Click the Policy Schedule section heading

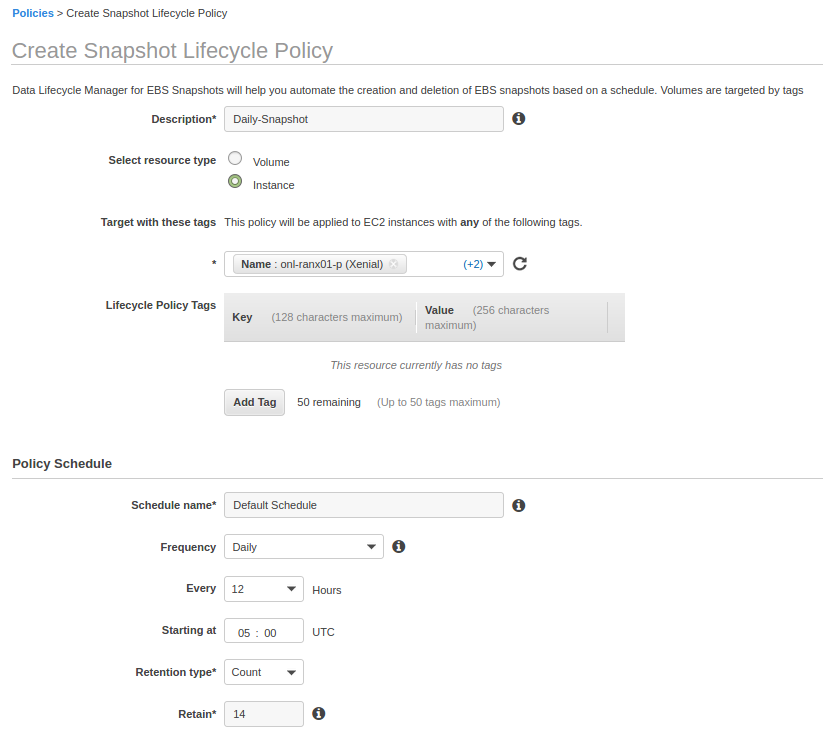tap(62, 463)
